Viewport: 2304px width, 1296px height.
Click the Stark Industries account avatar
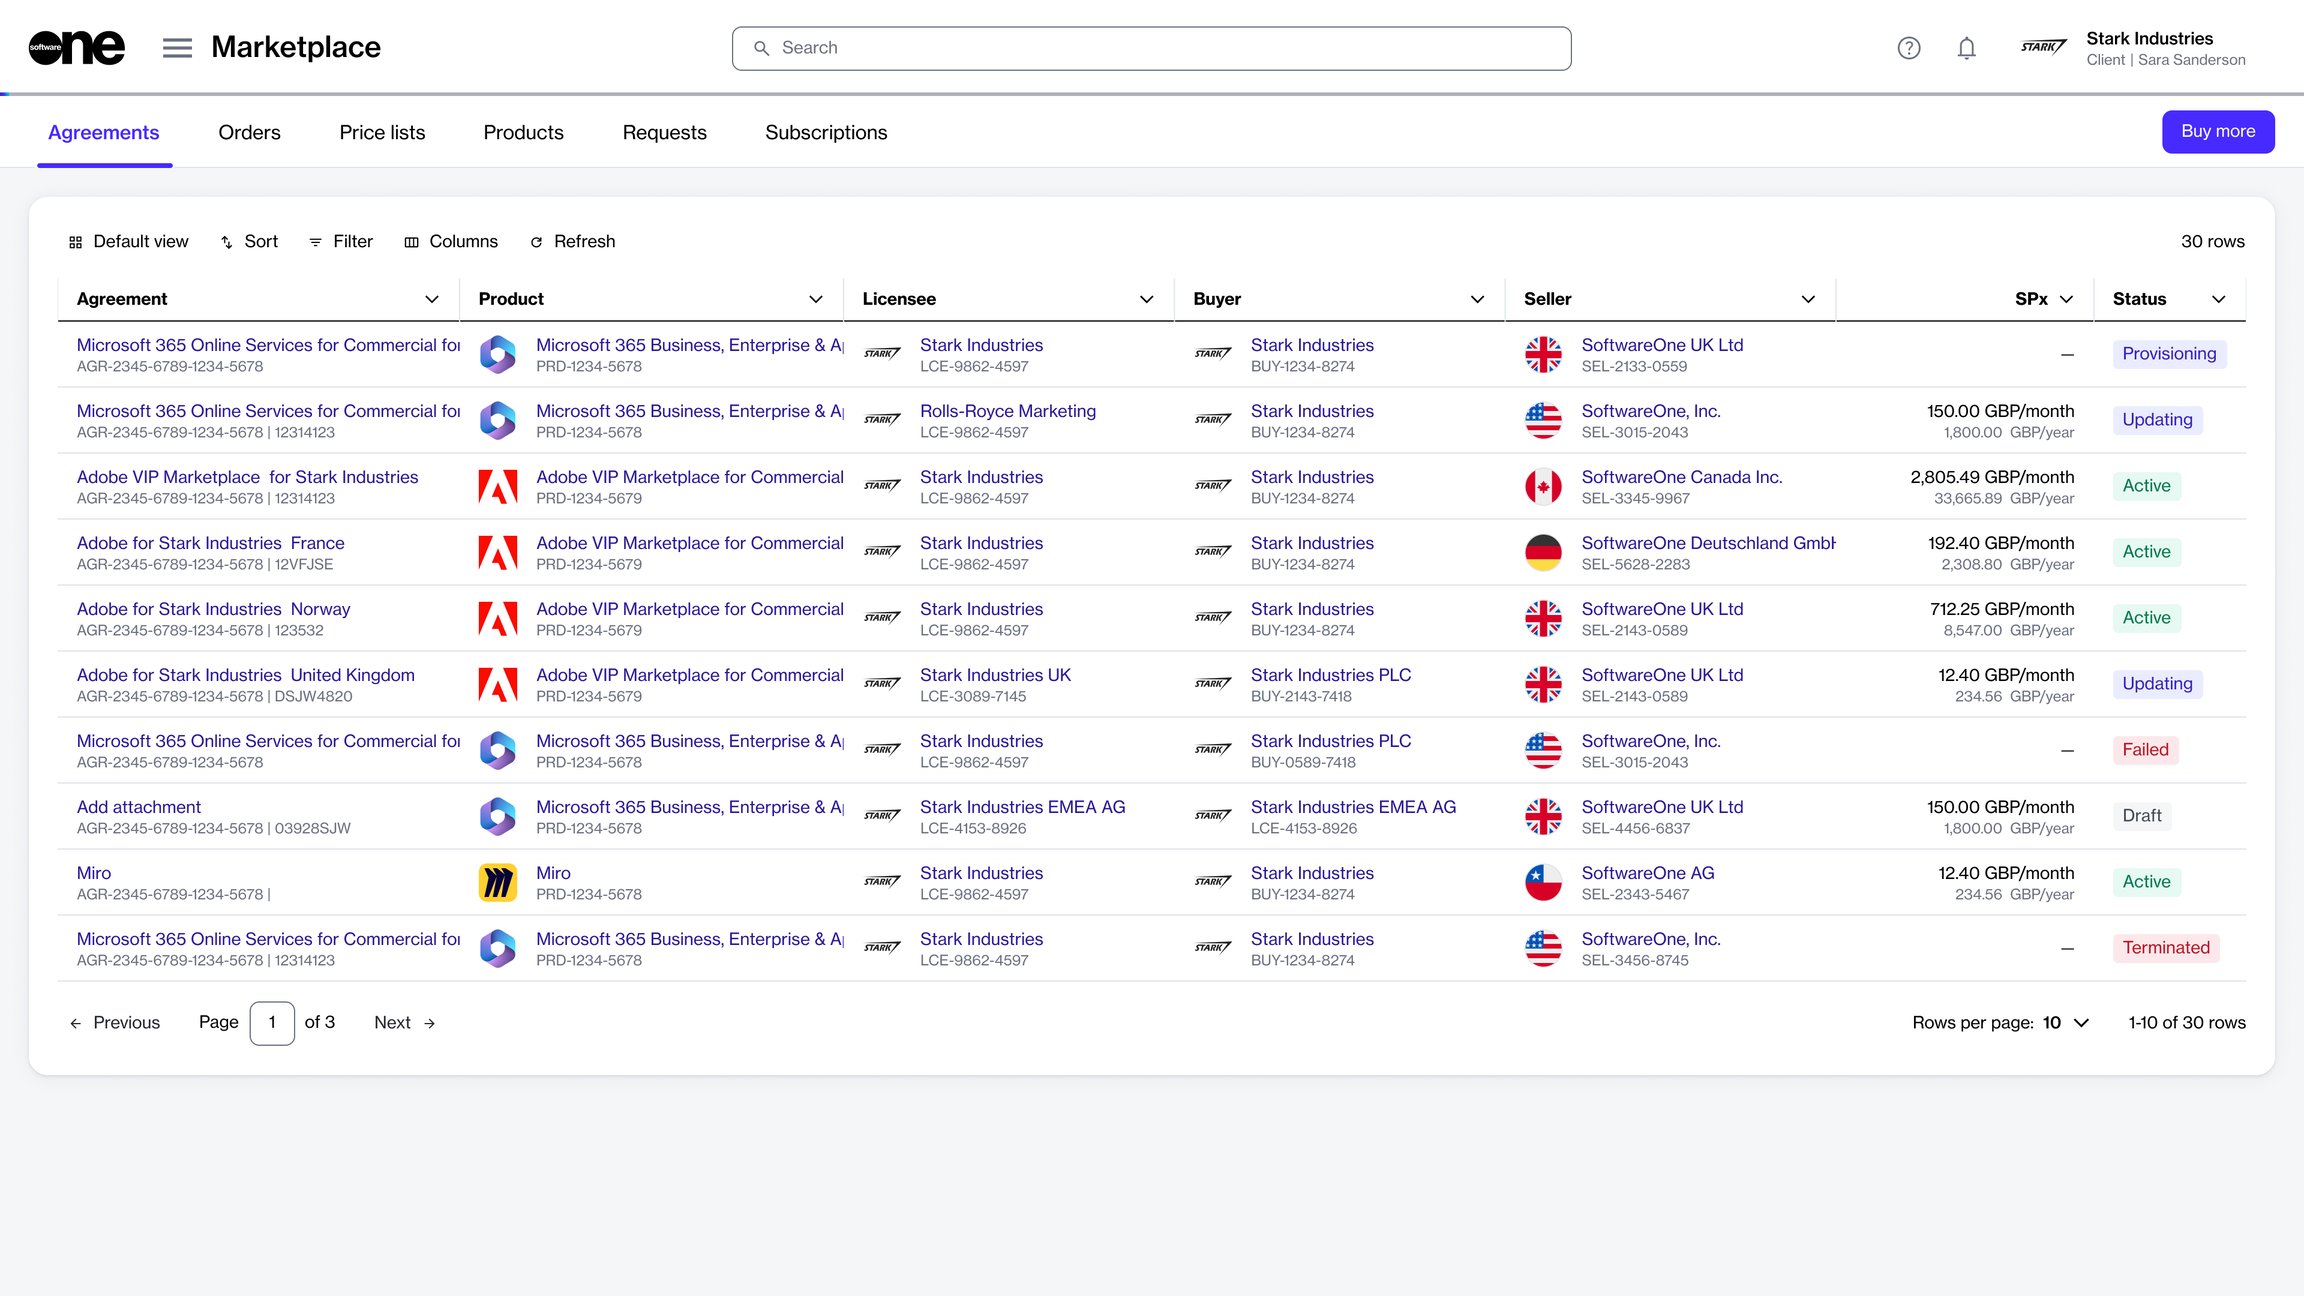point(2043,48)
